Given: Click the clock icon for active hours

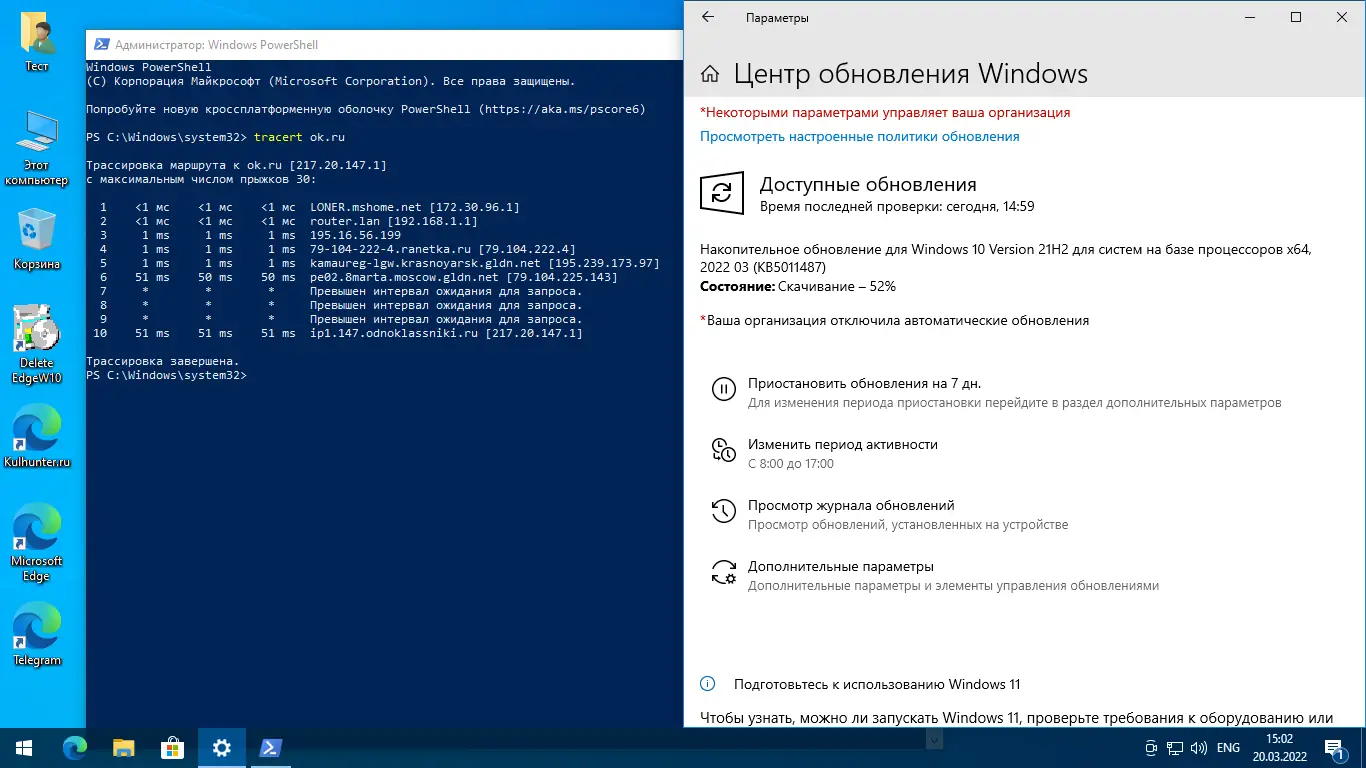Looking at the screenshot, I should point(723,451).
